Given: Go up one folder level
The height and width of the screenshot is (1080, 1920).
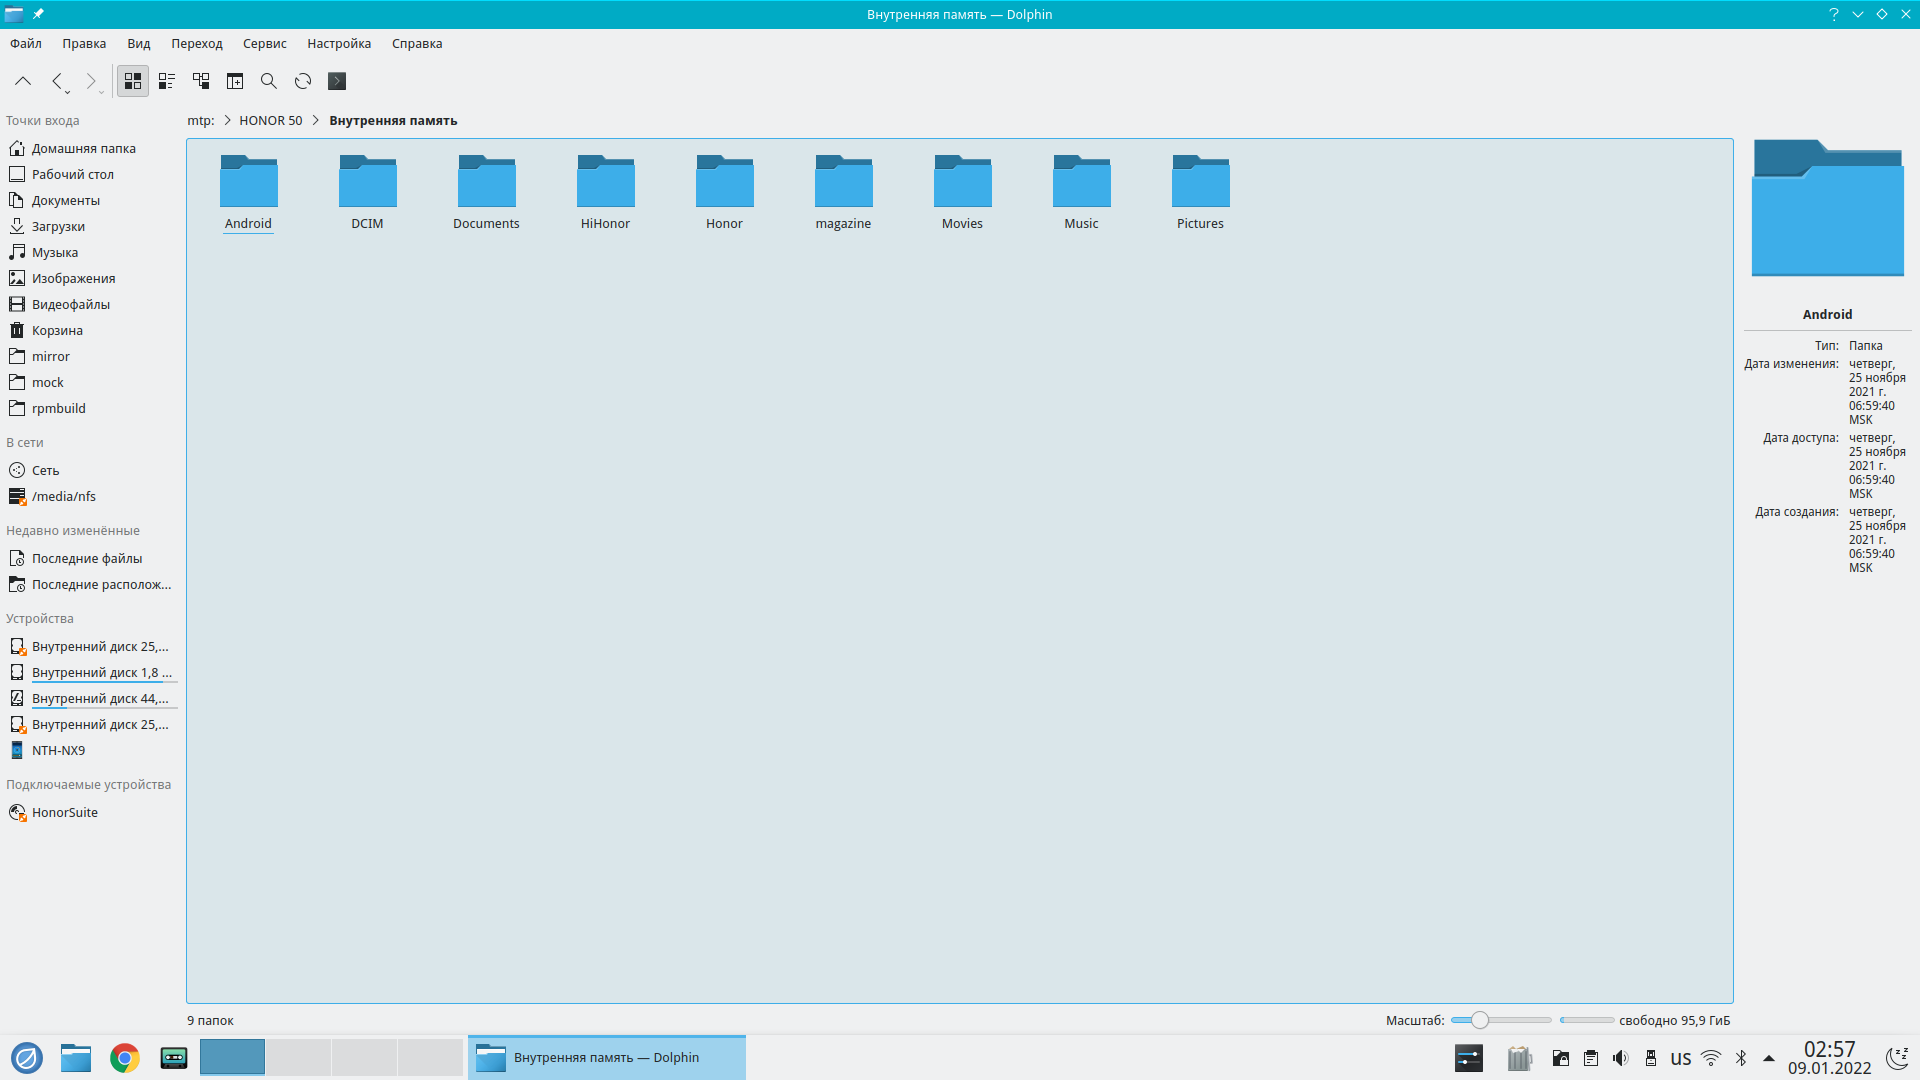Looking at the screenshot, I should tap(23, 81).
